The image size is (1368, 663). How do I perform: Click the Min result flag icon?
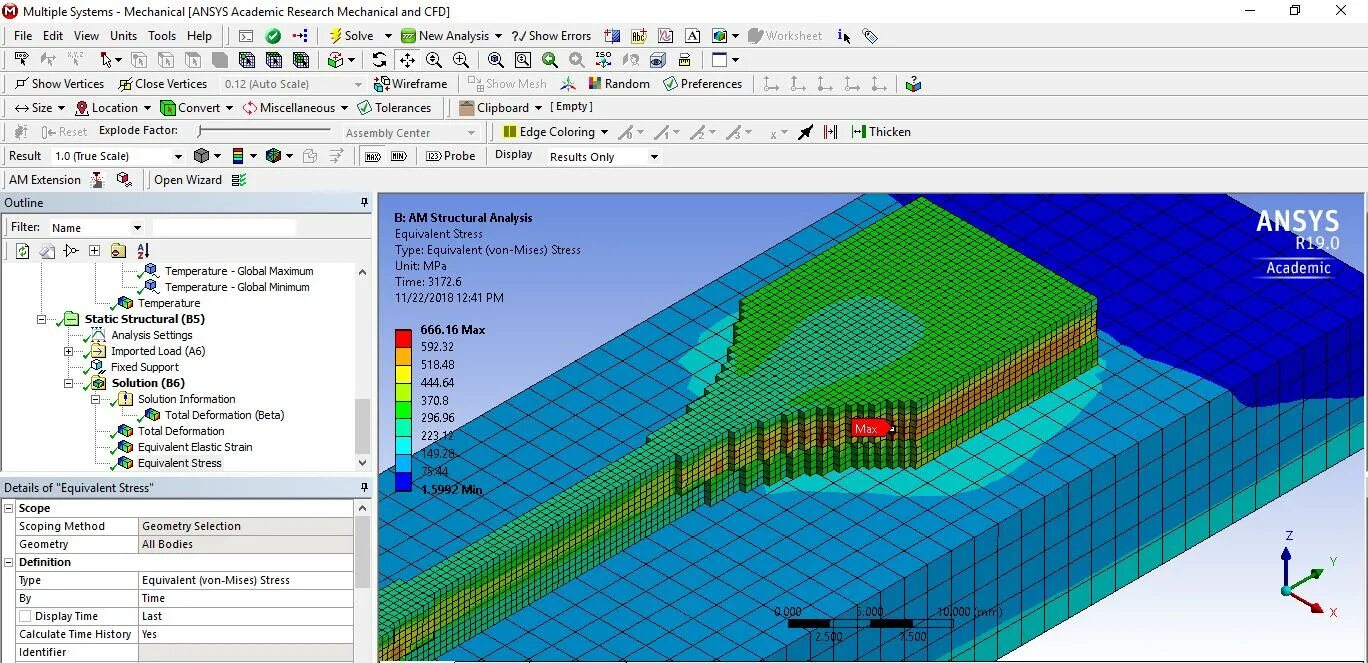(x=398, y=156)
